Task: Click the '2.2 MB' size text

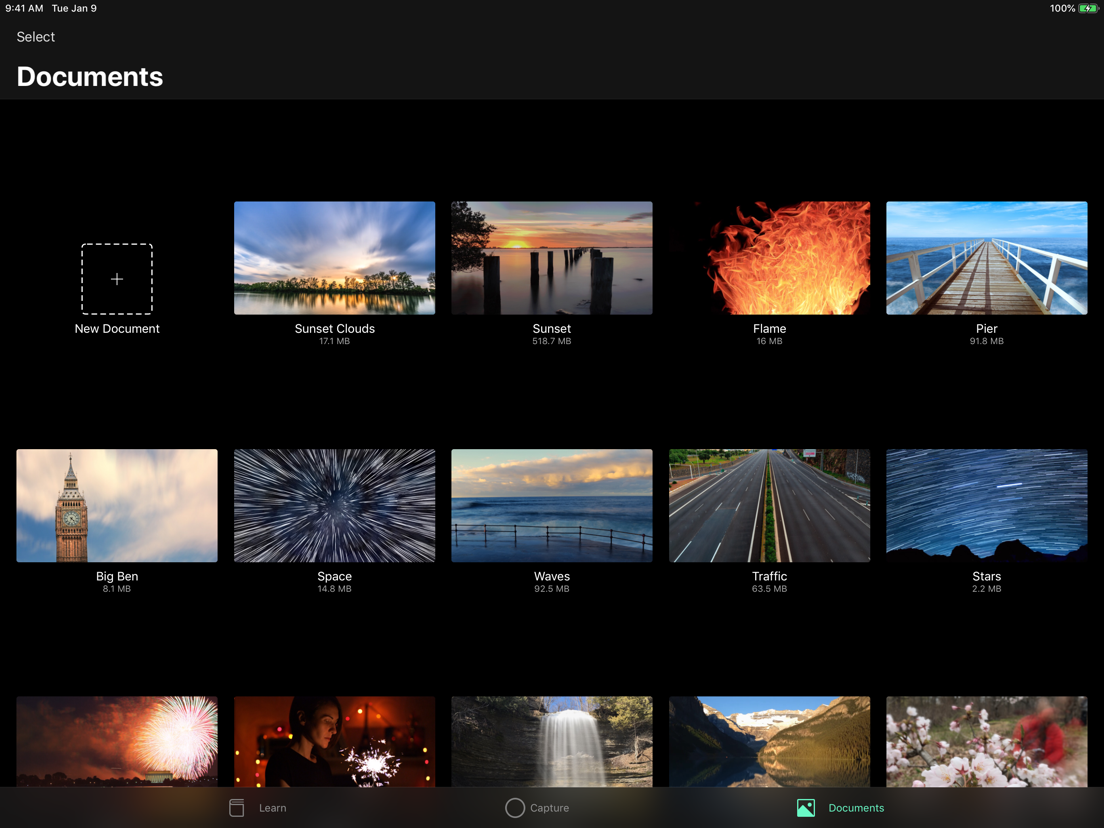Action: (986, 589)
